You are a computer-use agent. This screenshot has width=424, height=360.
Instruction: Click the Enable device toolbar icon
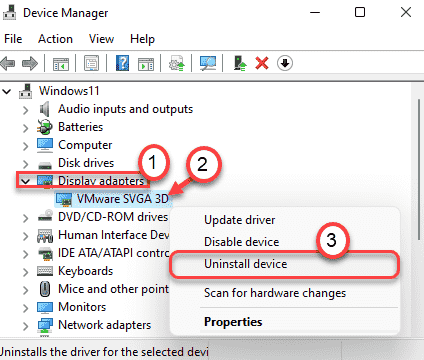(x=240, y=63)
